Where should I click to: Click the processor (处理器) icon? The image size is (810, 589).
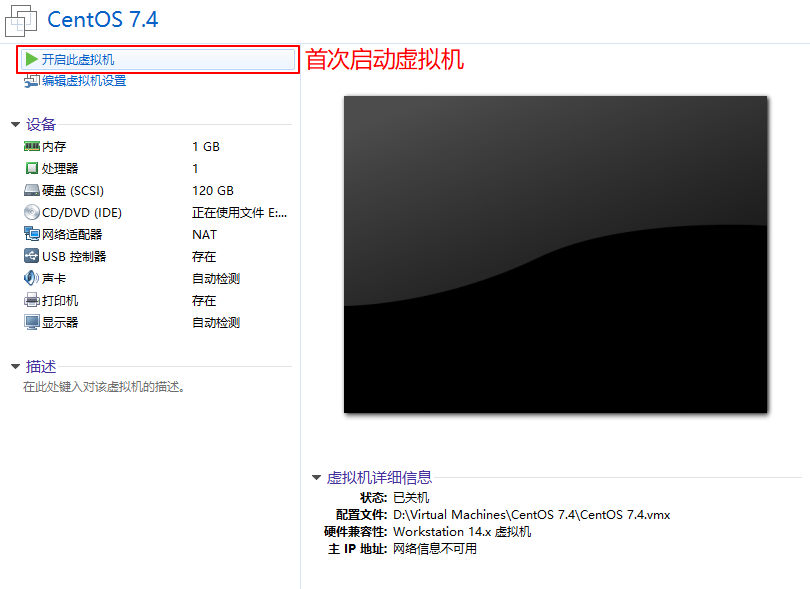click(32, 168)
